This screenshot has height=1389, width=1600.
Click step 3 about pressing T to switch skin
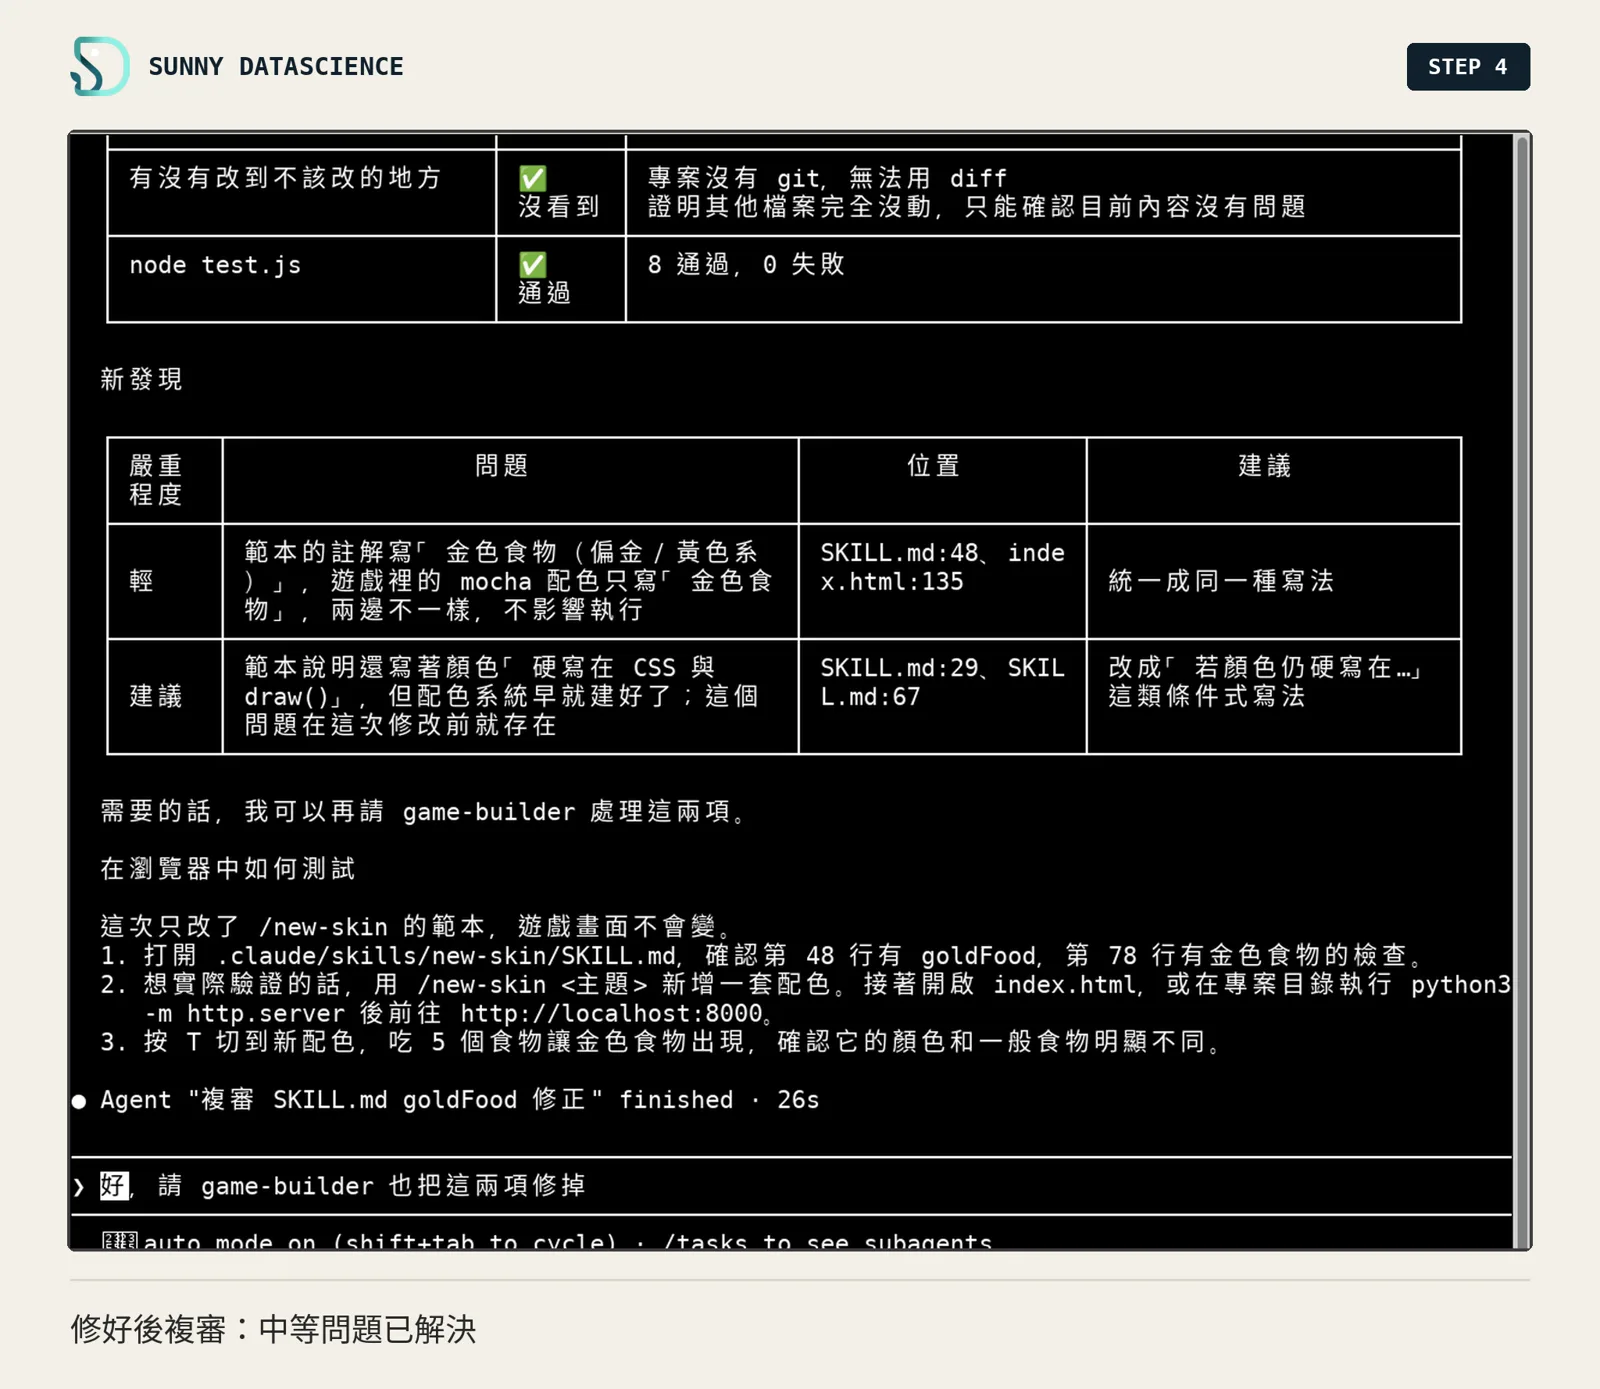coord(661,1042)
